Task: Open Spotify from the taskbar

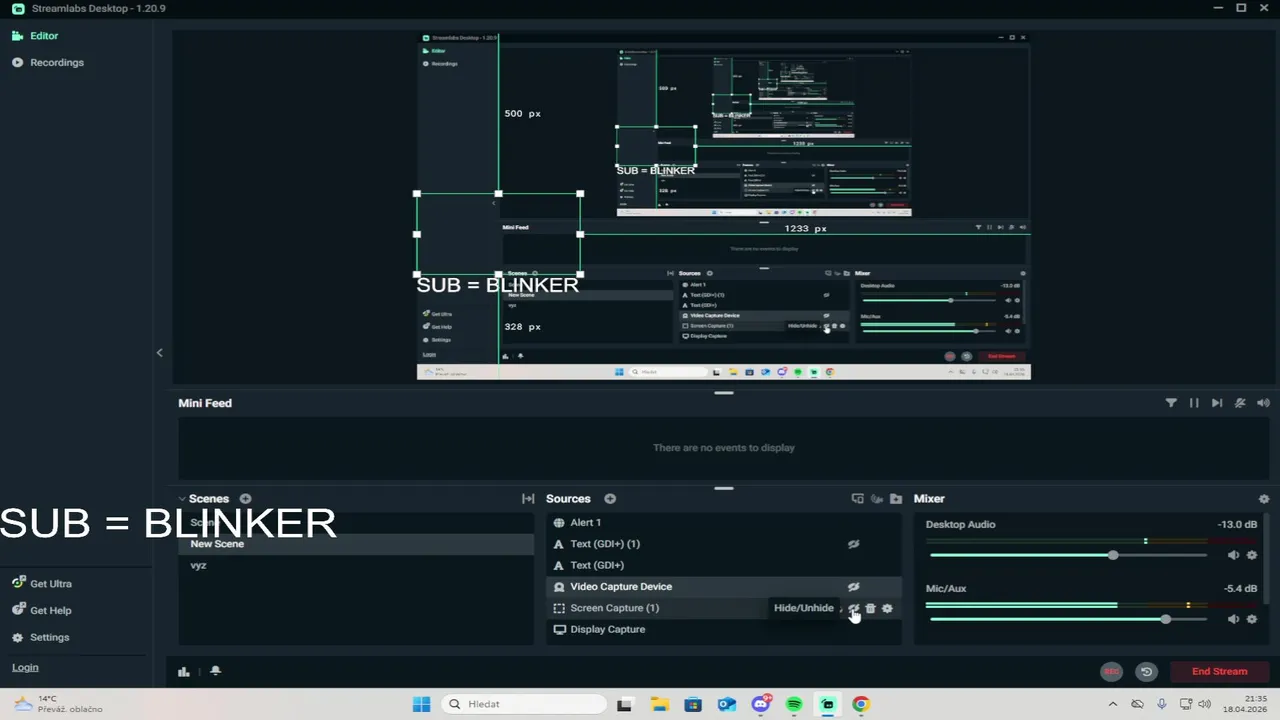Action: click(794, 704)
